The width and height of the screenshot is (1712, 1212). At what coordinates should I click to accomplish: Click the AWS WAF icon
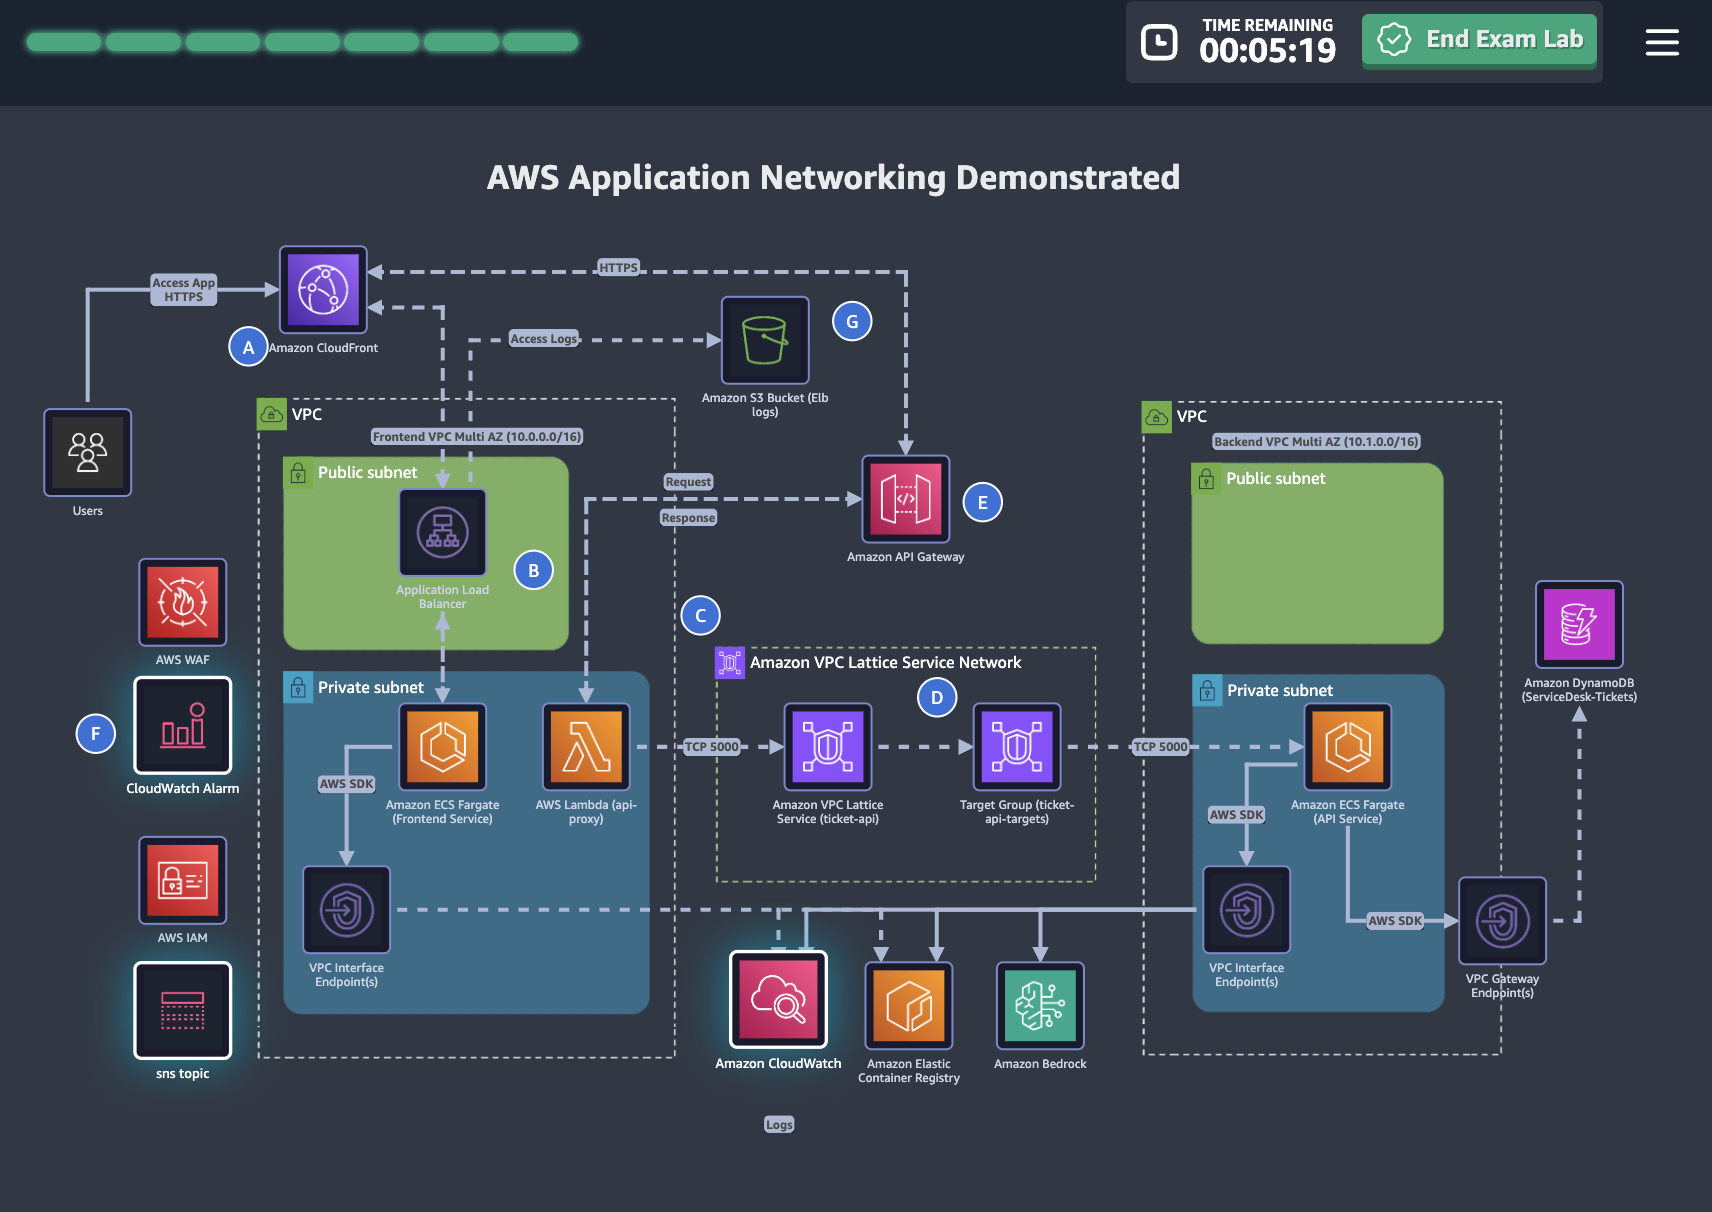[183, 602]
